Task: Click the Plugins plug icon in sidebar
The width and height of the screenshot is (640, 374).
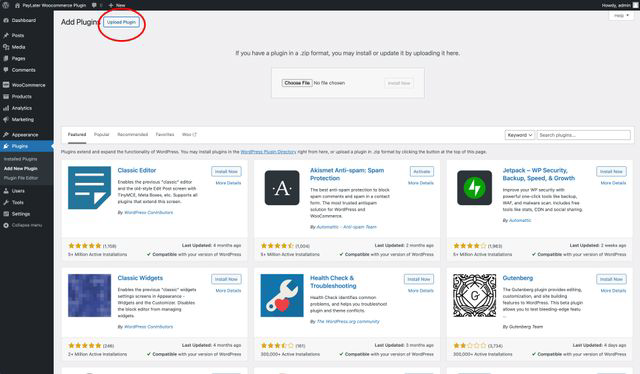Action: click(x=6, y=146)
